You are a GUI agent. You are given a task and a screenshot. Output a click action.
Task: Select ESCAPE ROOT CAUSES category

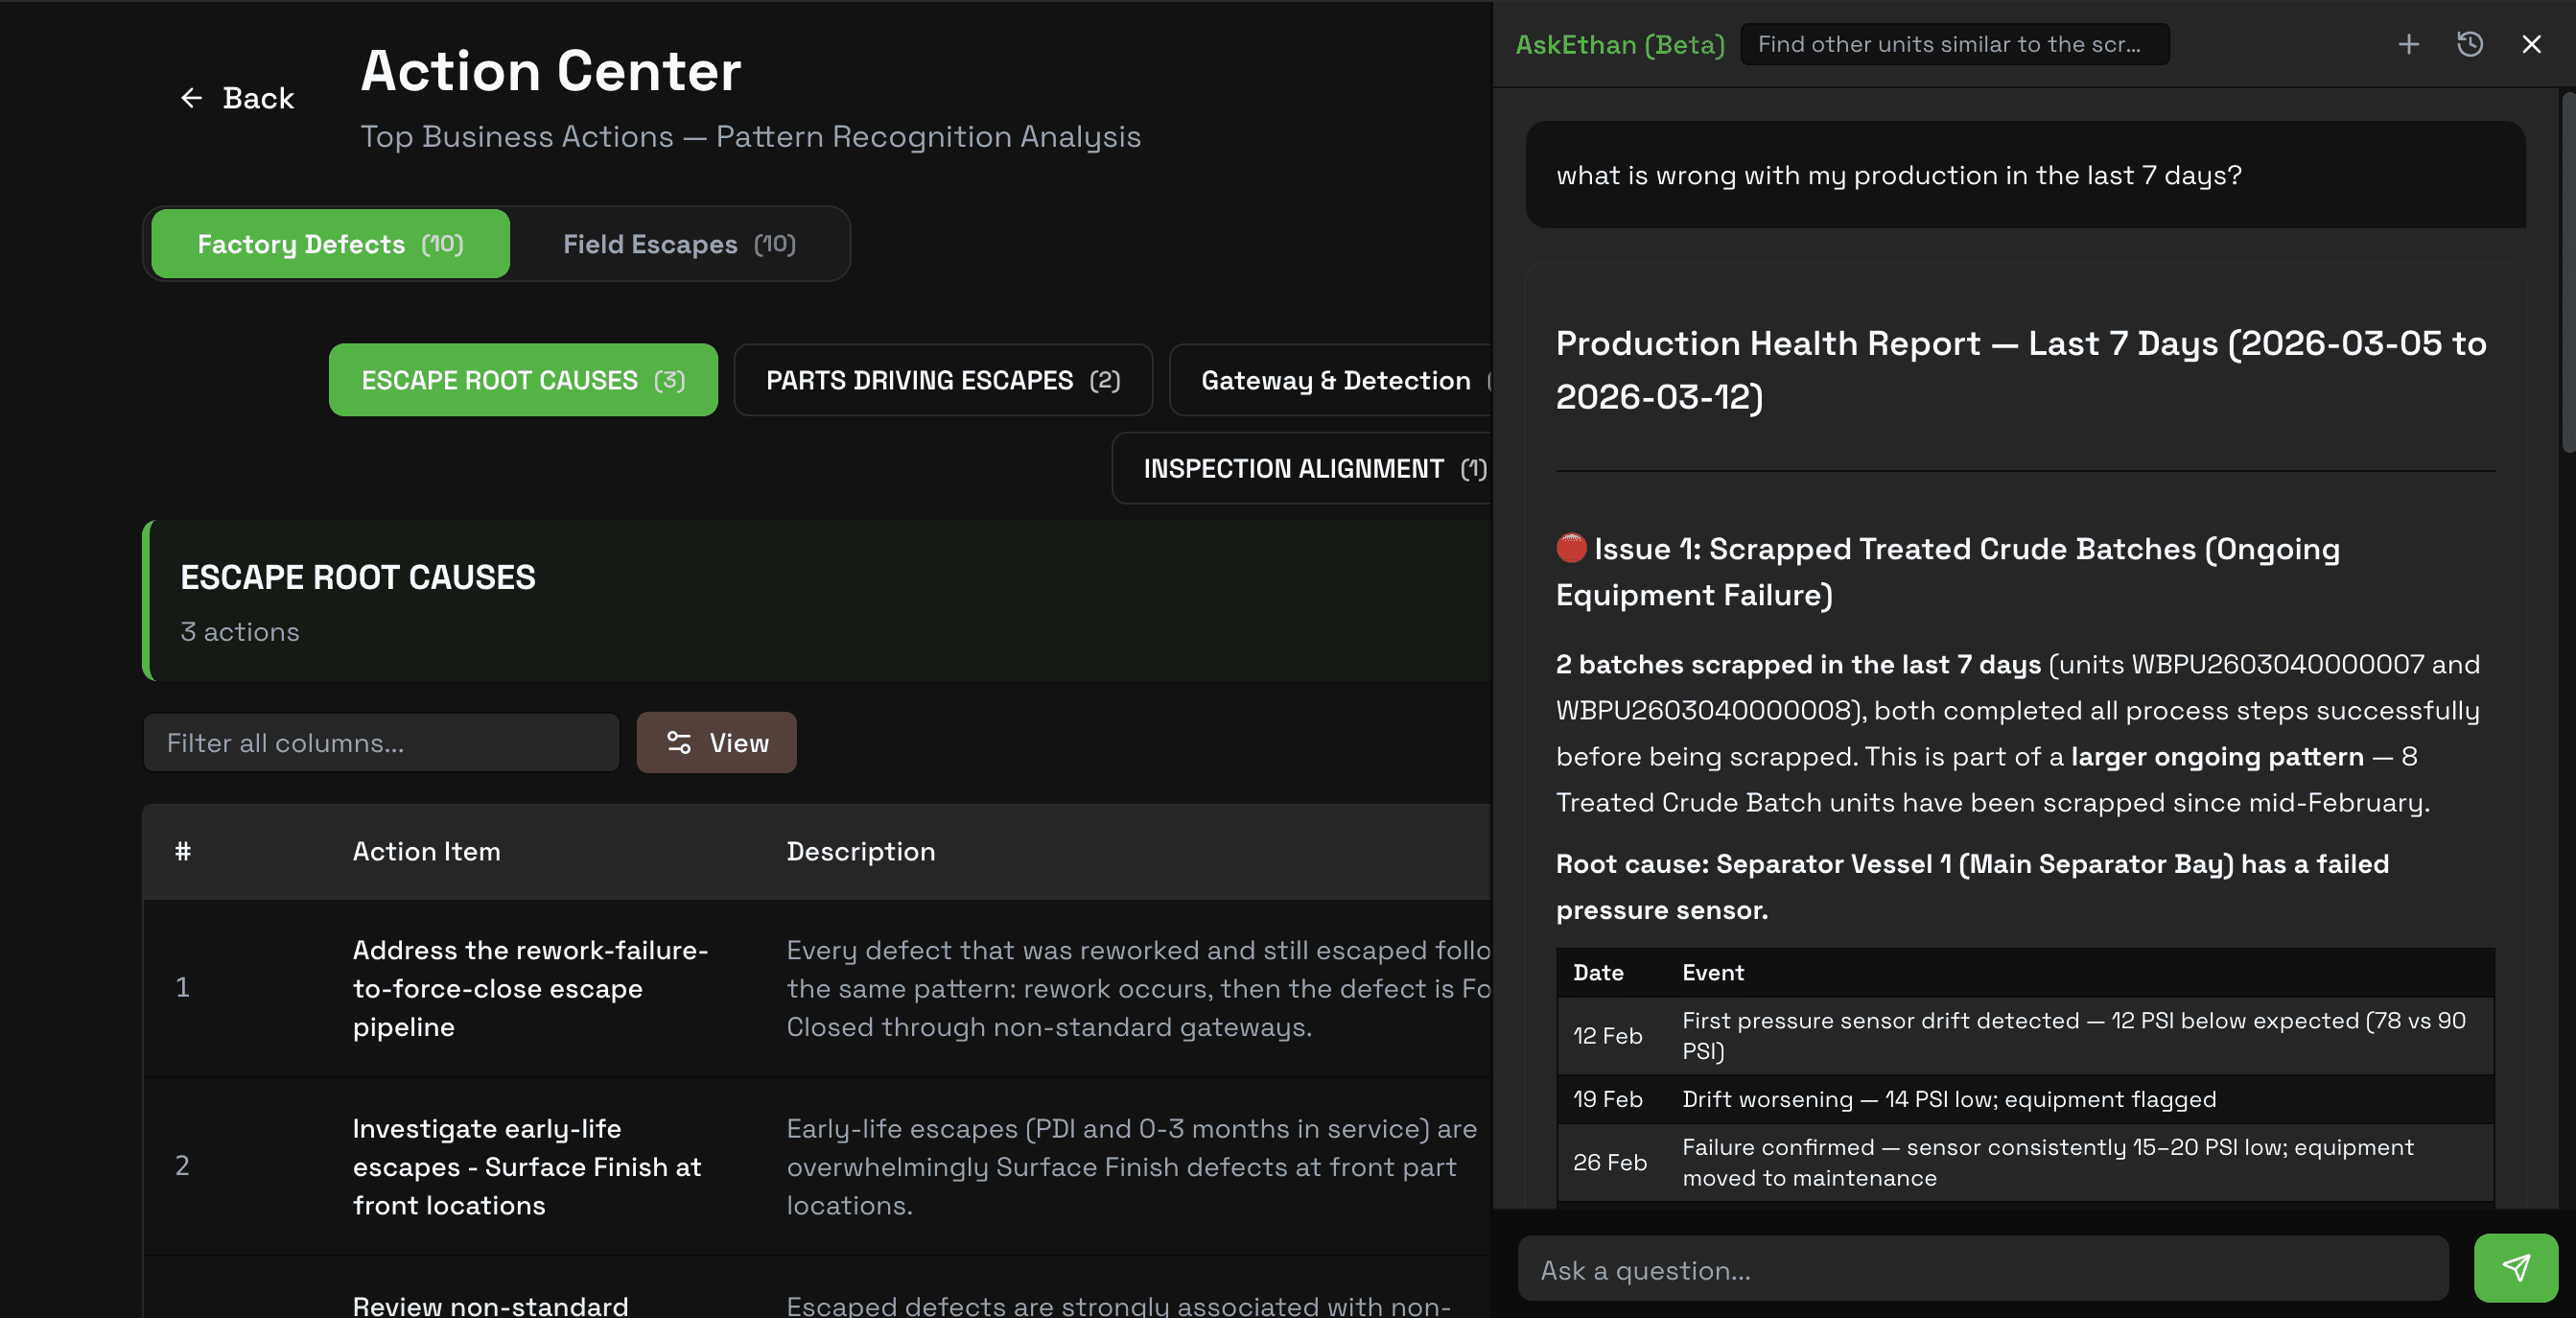[x=523, y=380]
